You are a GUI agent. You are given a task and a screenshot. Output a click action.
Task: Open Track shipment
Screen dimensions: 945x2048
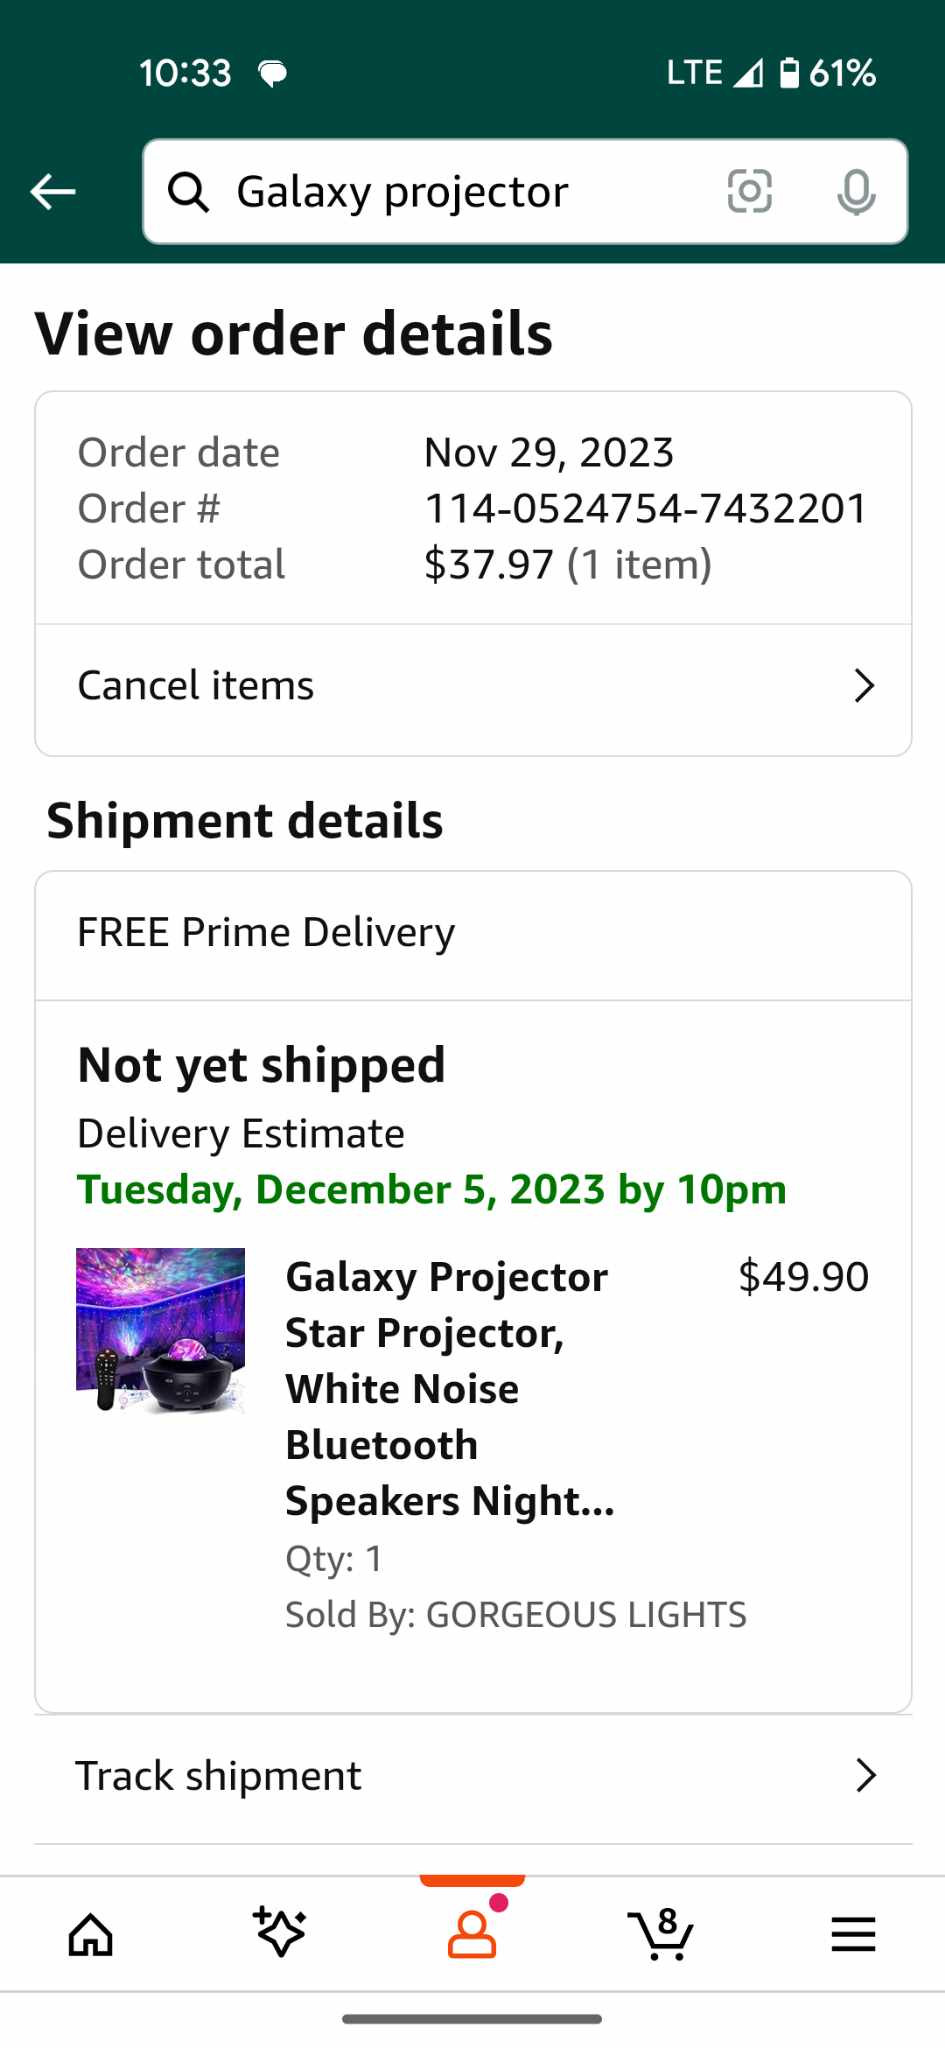pos(219,1775)
